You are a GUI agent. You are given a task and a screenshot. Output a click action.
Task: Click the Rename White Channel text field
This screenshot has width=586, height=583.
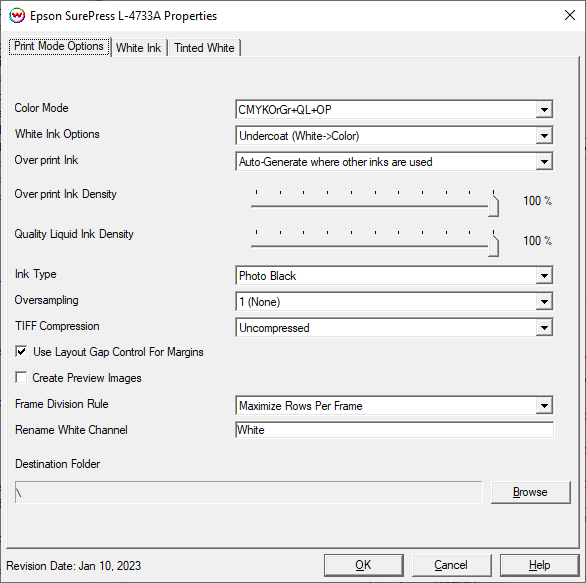[x=395, y=430]
